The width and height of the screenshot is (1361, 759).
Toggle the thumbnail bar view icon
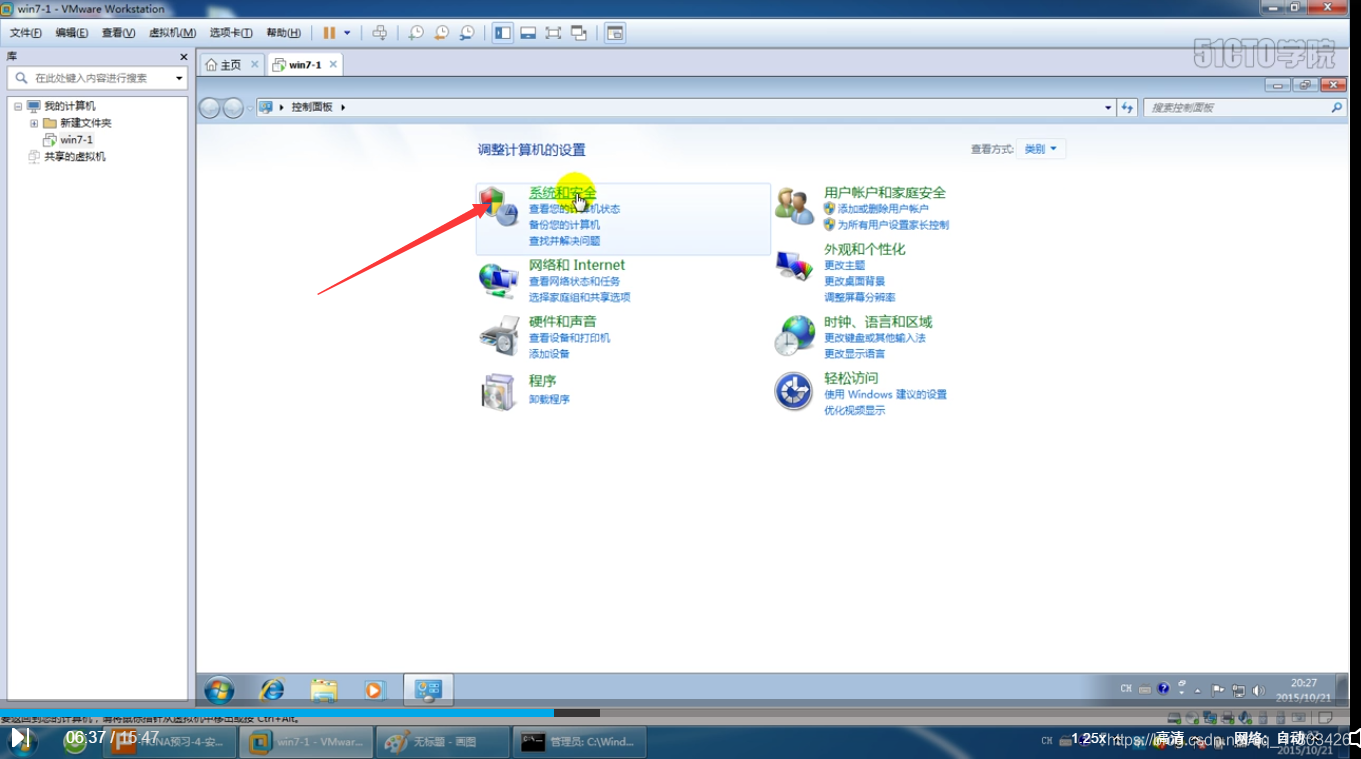tap(528, 33)
